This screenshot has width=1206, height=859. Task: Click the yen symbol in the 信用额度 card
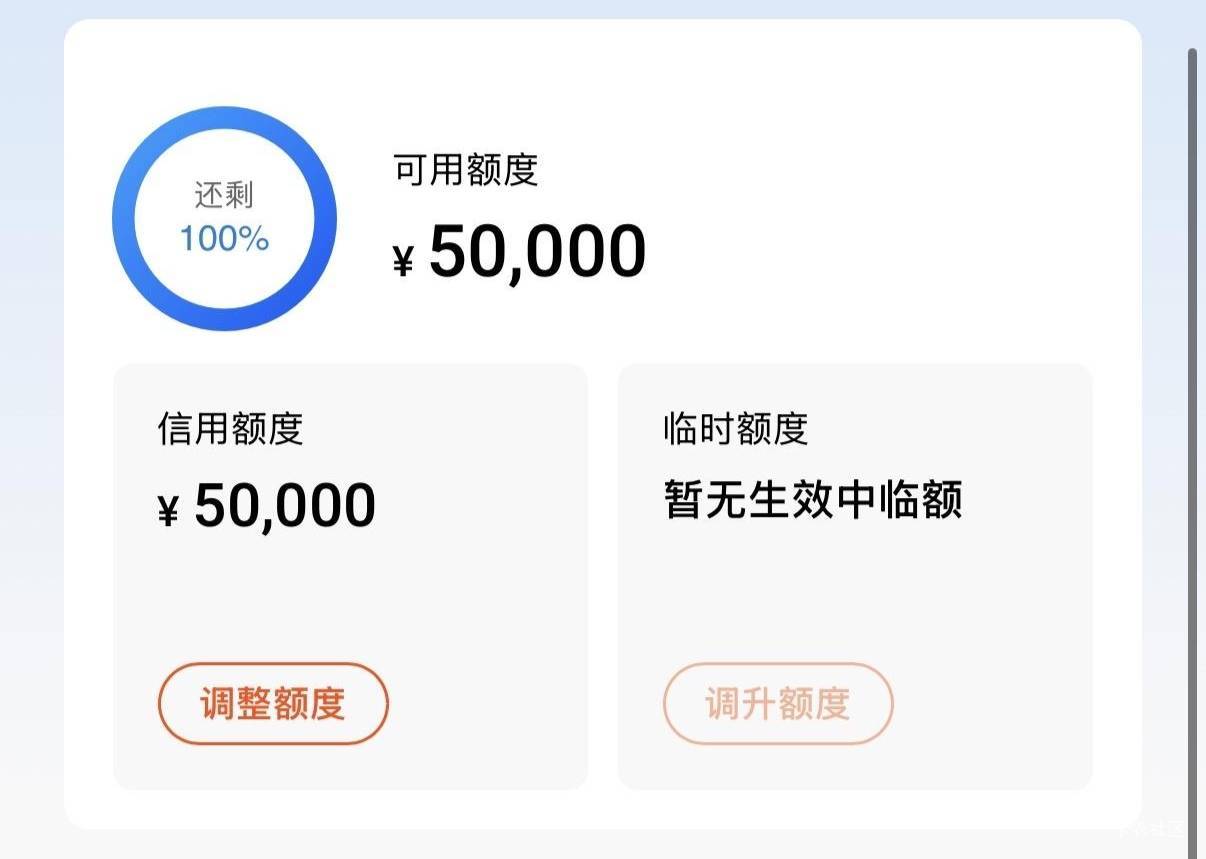coord(168,513)
